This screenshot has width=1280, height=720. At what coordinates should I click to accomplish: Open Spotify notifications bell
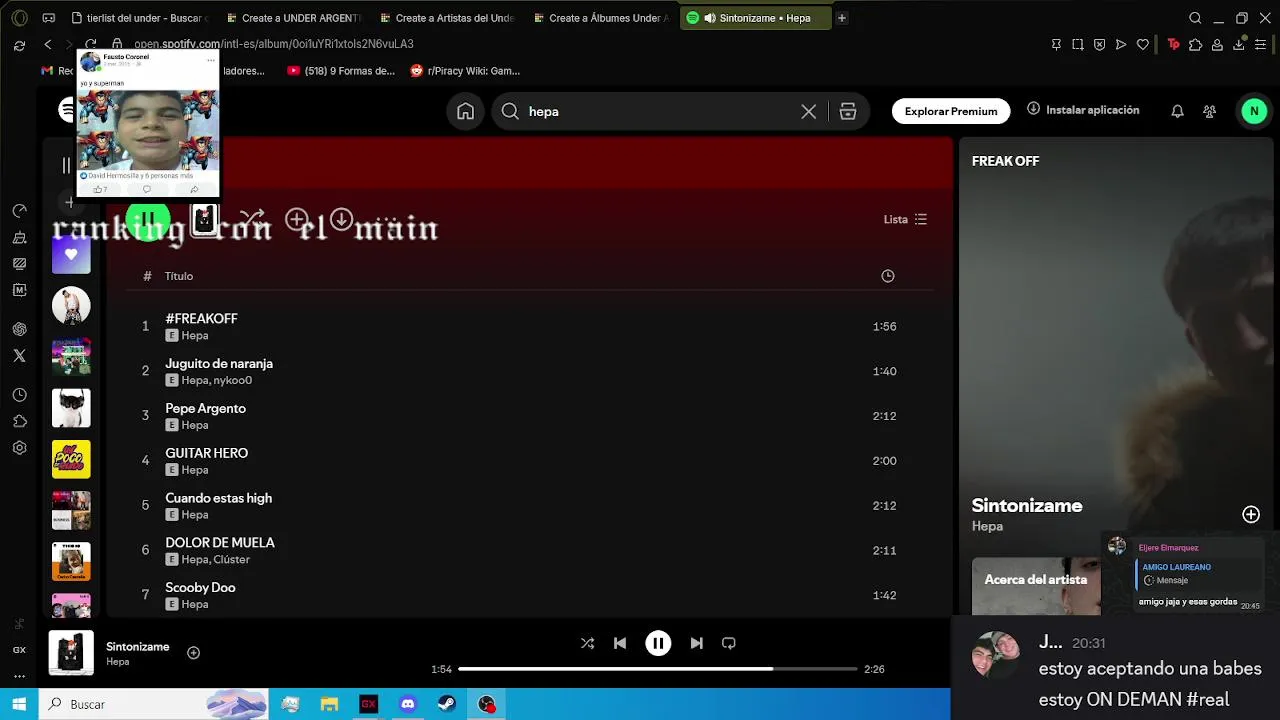1177,111
